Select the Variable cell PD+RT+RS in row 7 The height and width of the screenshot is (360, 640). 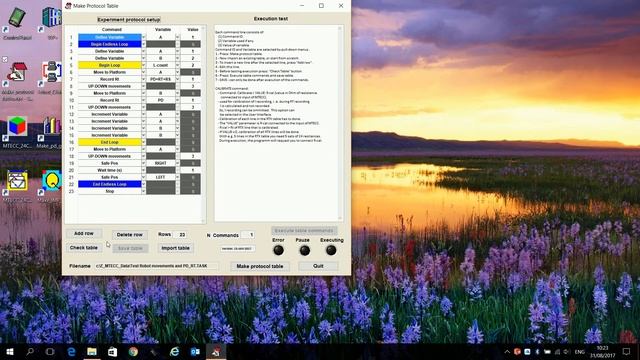161,79
